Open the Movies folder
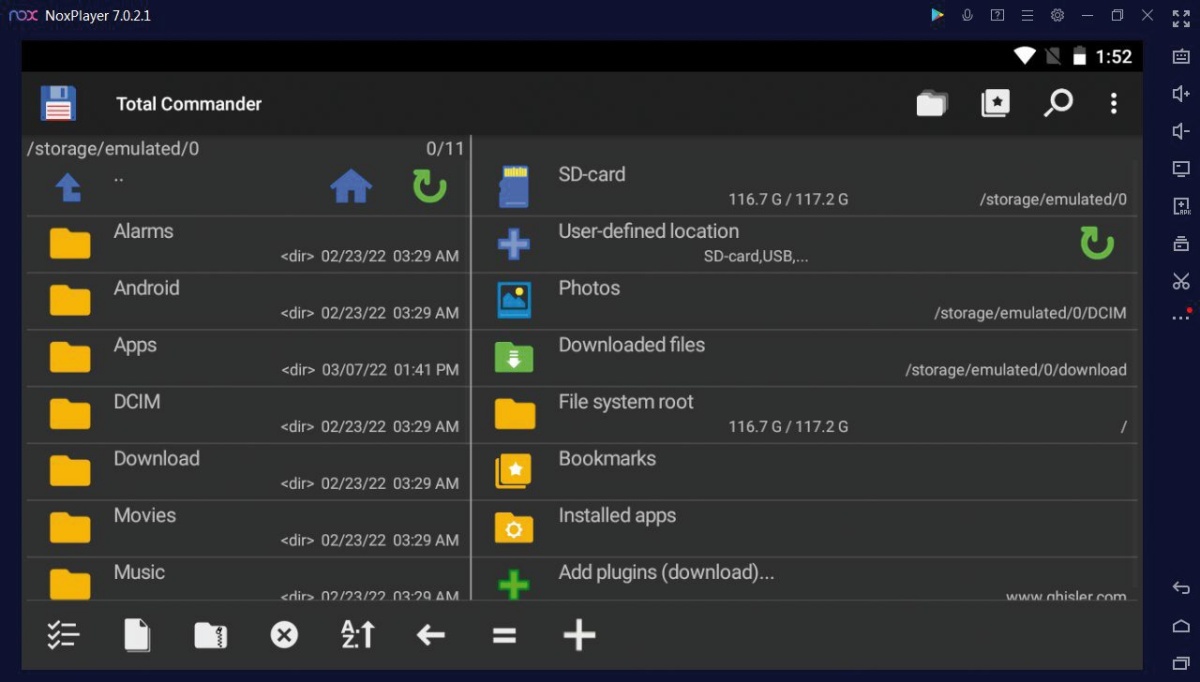Screen dimensions: 1200x682 (247, 529)
